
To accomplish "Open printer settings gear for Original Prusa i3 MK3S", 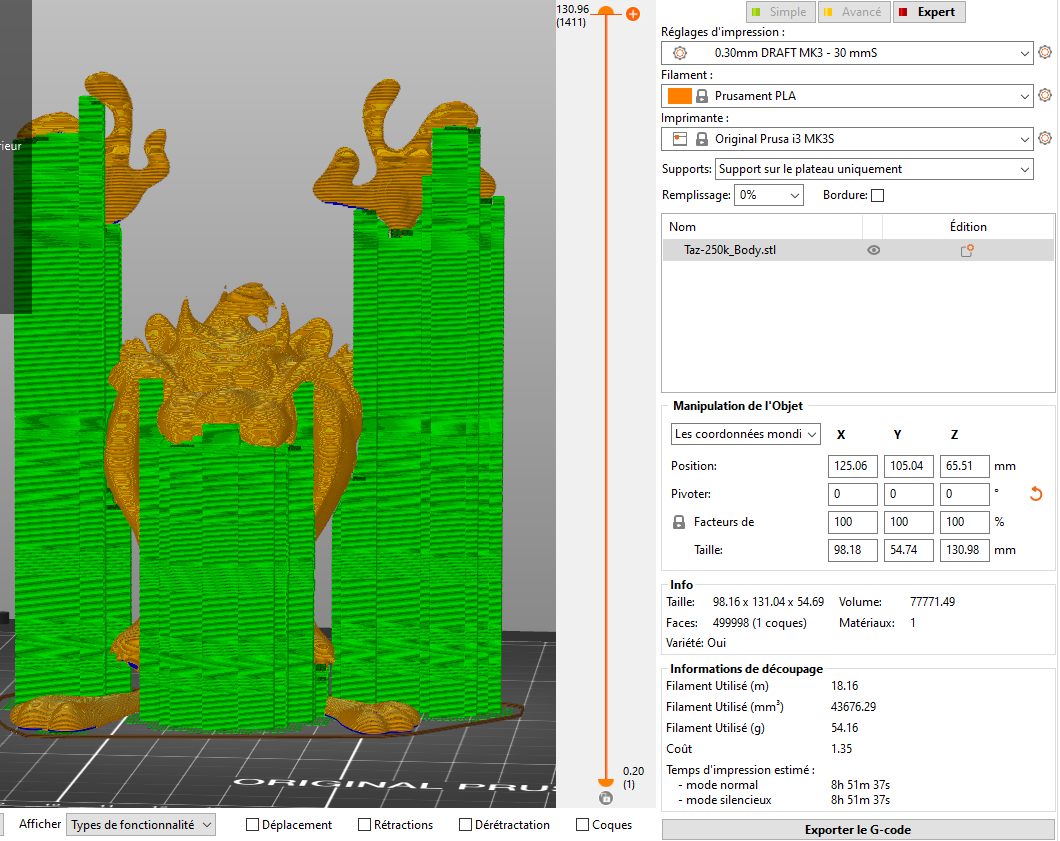I will tap(1045, 139).
